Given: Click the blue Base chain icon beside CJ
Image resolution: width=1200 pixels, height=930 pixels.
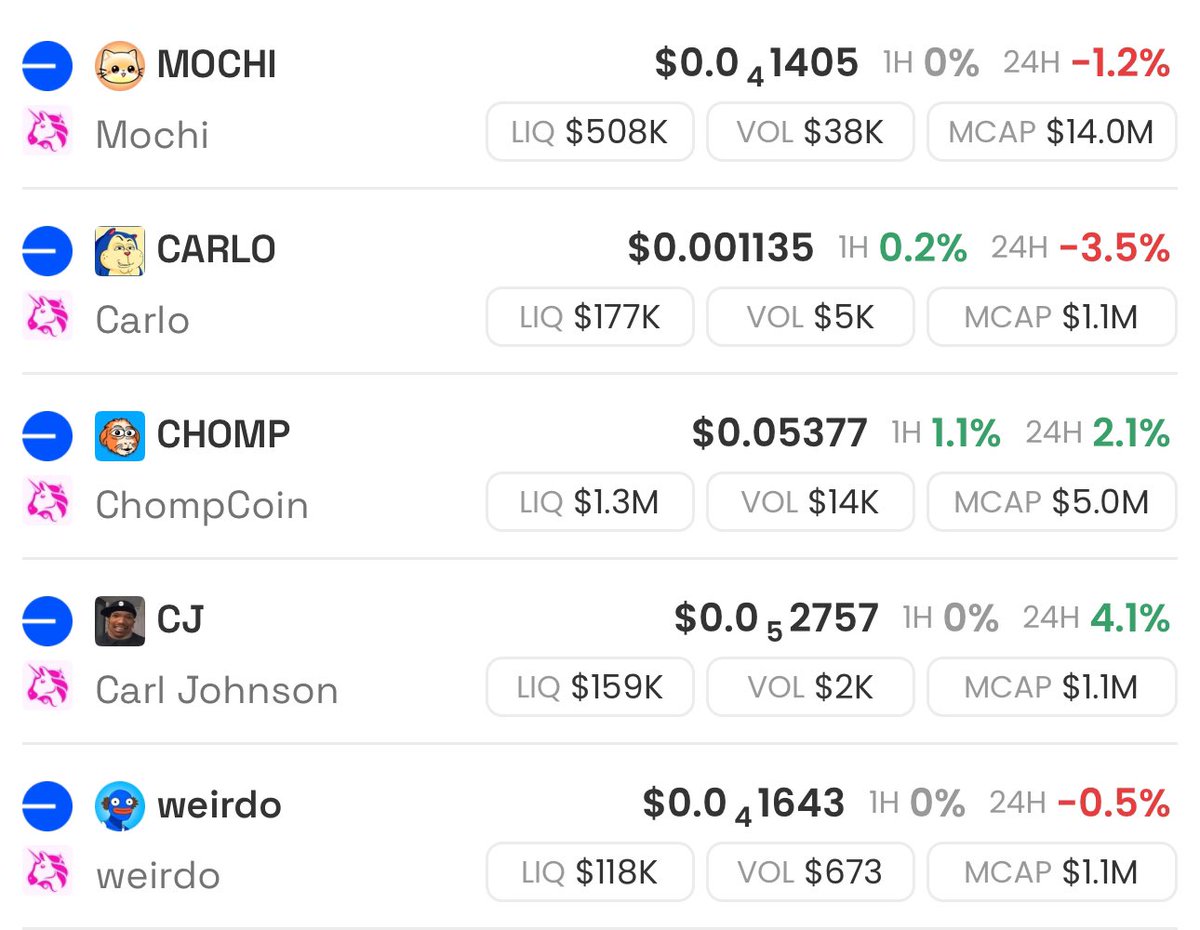Looking at the screenshot, I should (x=47, y=621).
